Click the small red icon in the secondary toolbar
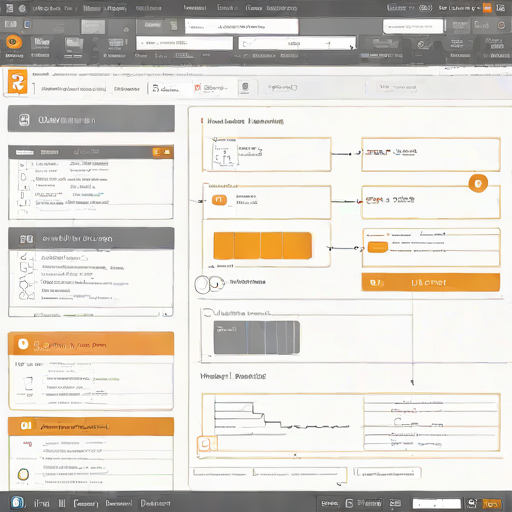Screen dimensions: 512x512 198,88
